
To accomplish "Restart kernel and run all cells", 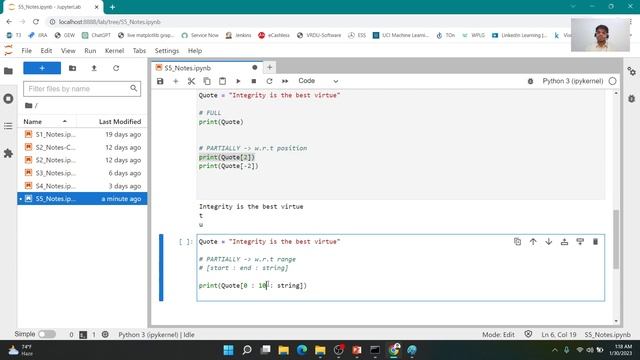I will [x=285, y=81].
